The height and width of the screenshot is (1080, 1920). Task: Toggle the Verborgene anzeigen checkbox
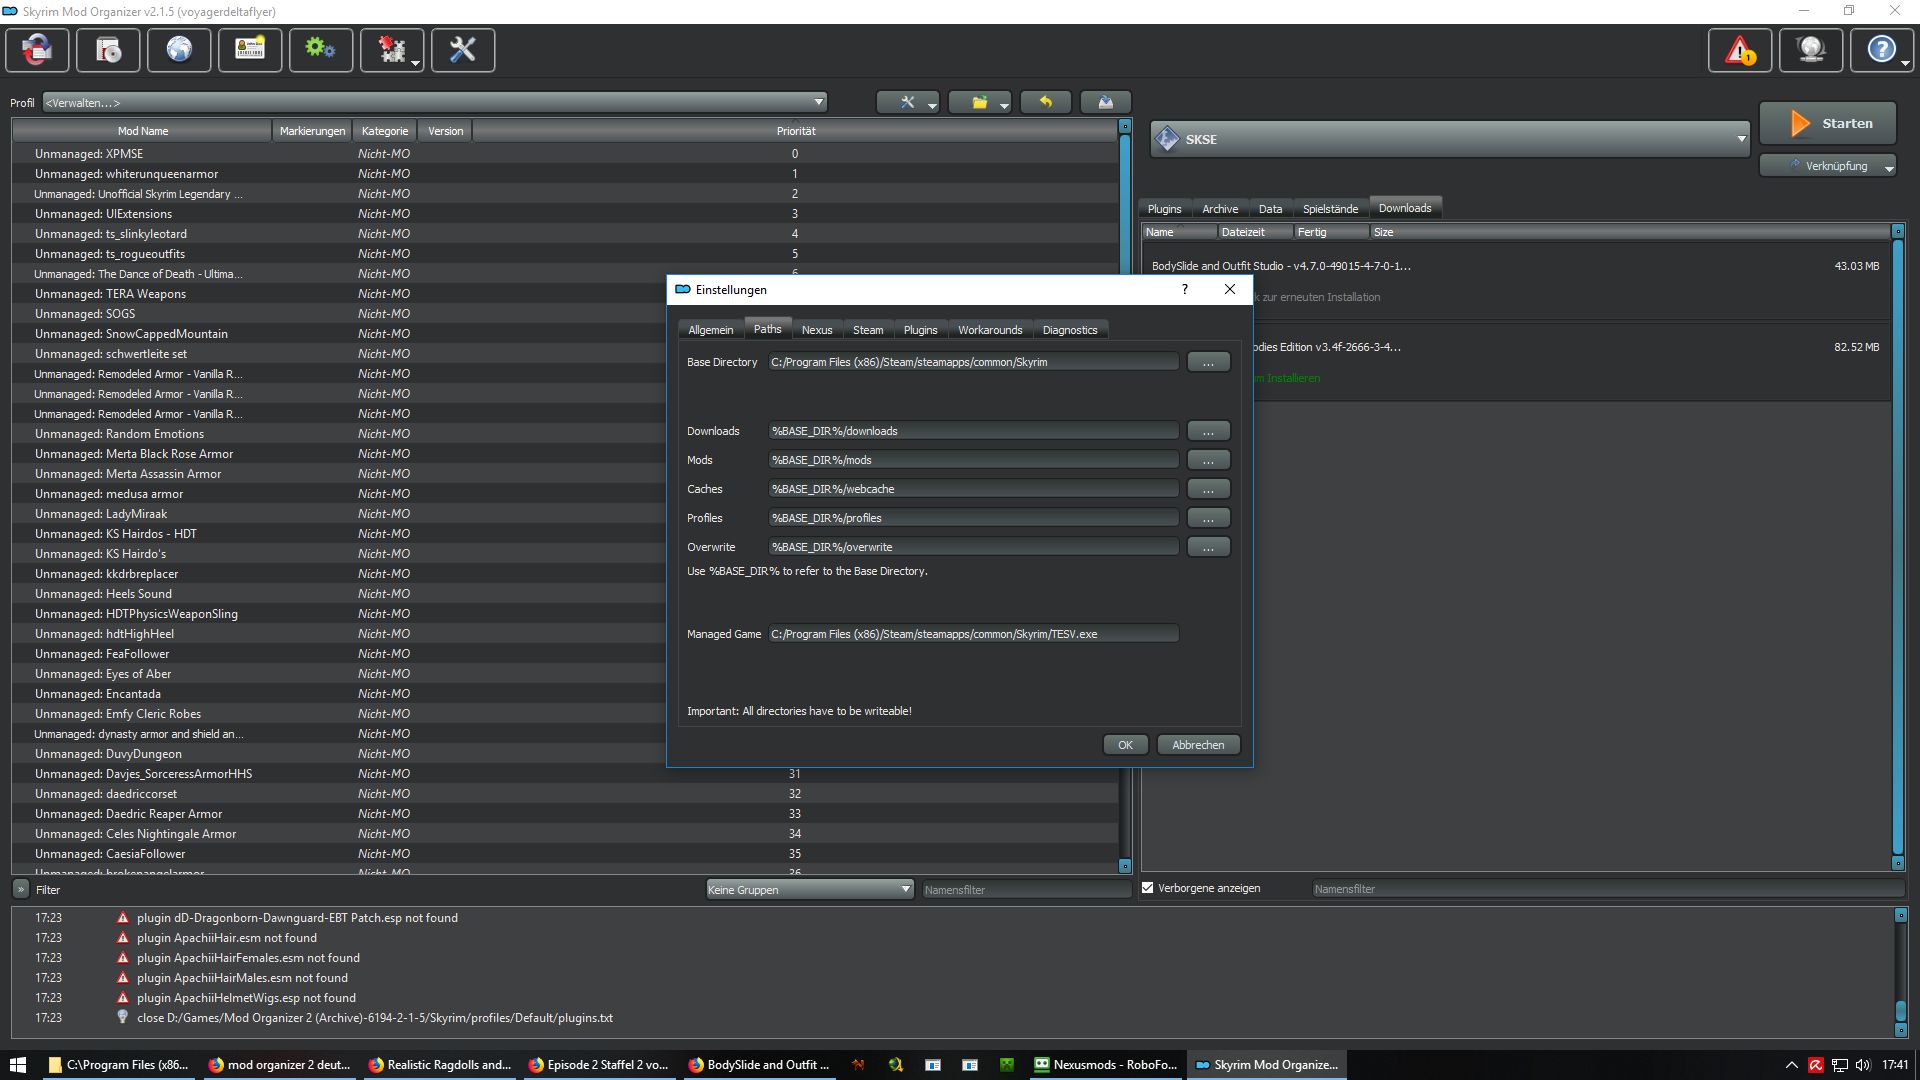[x=1148, y=888]
